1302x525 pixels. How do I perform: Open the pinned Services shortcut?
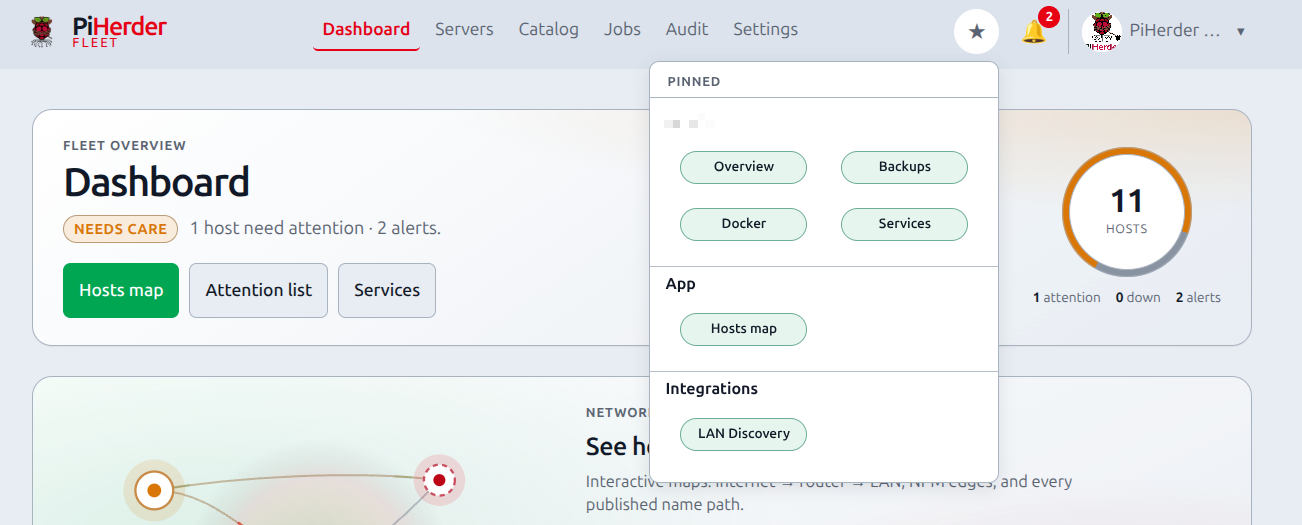point(904,224)
